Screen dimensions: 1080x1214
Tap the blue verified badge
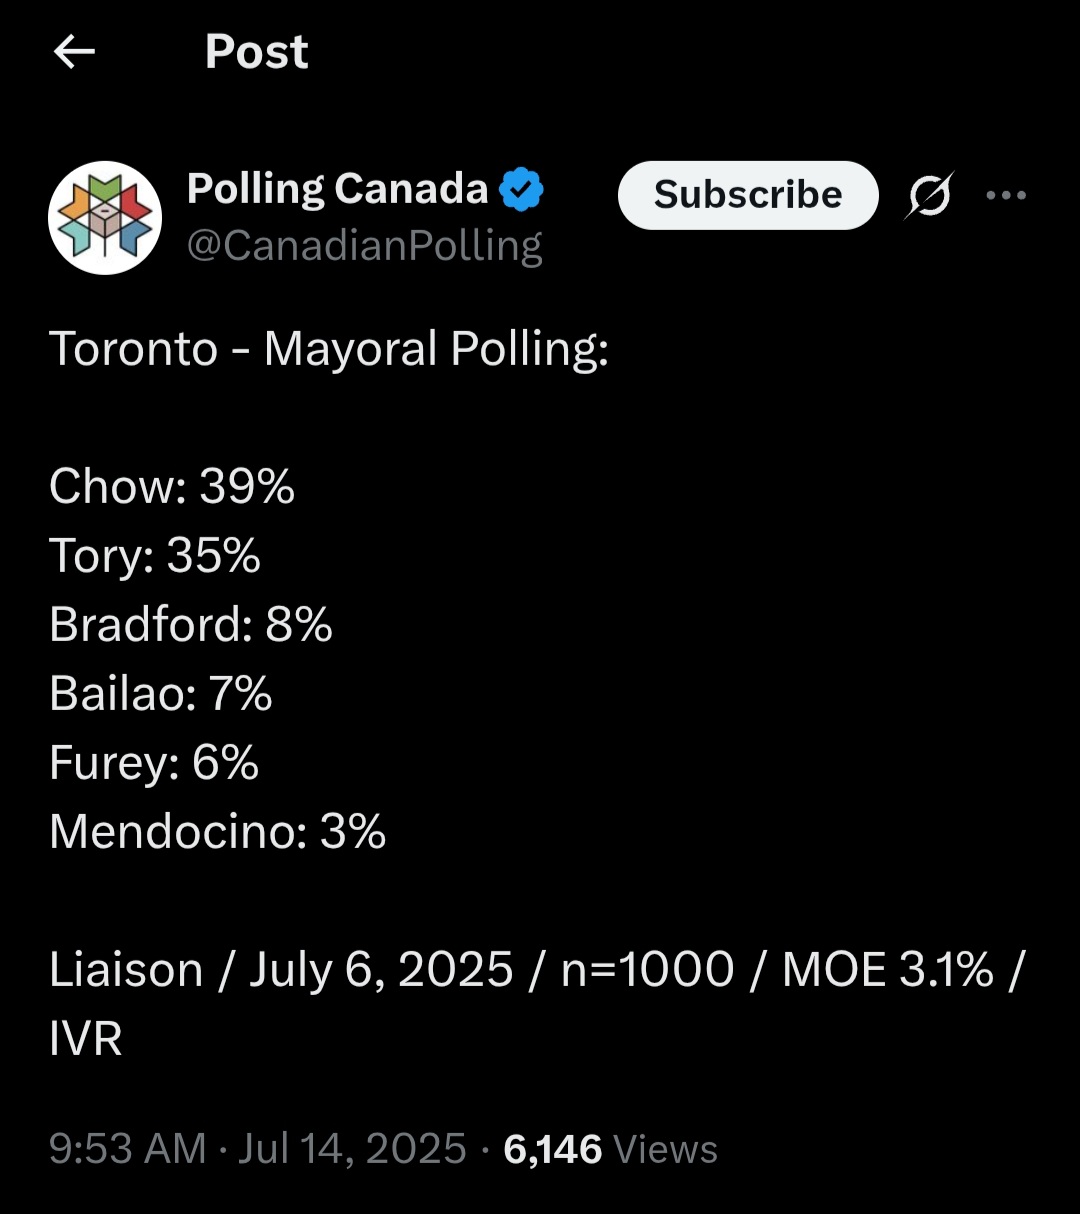(x=521, y=189)
